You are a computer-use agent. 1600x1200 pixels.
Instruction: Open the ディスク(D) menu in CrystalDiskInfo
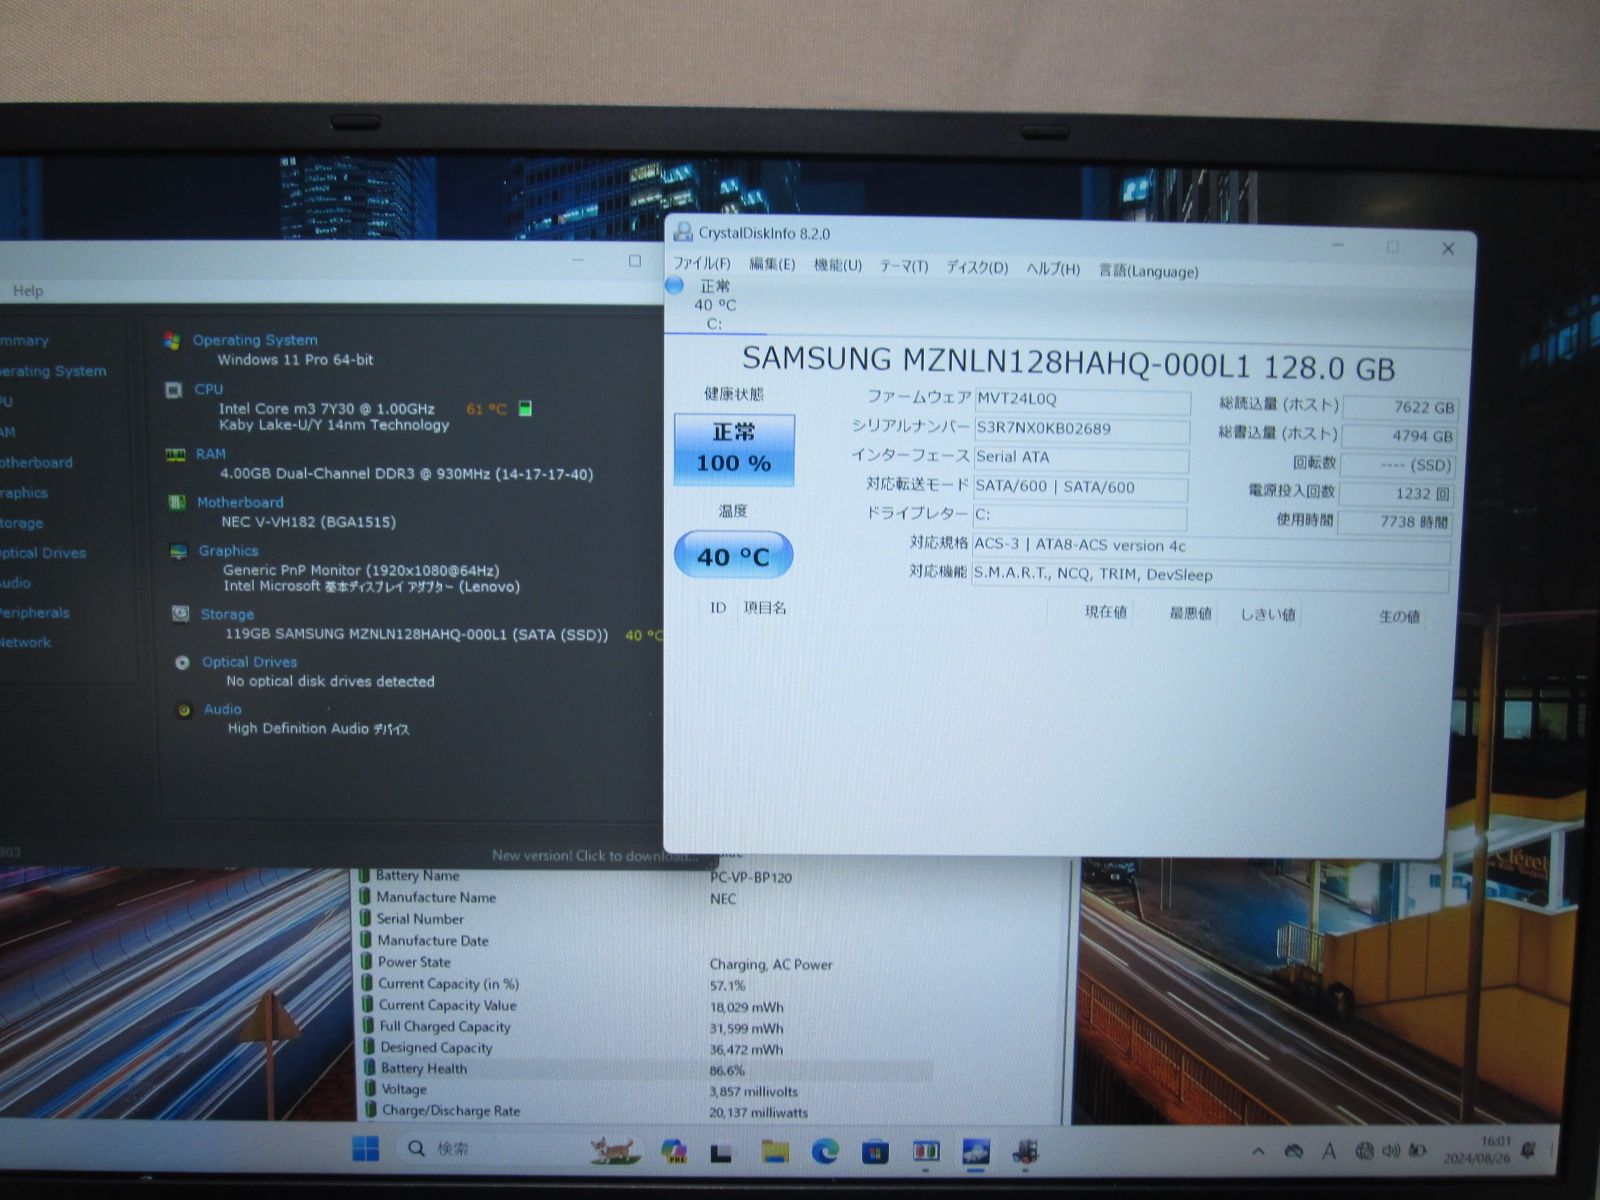coord(977,267)
